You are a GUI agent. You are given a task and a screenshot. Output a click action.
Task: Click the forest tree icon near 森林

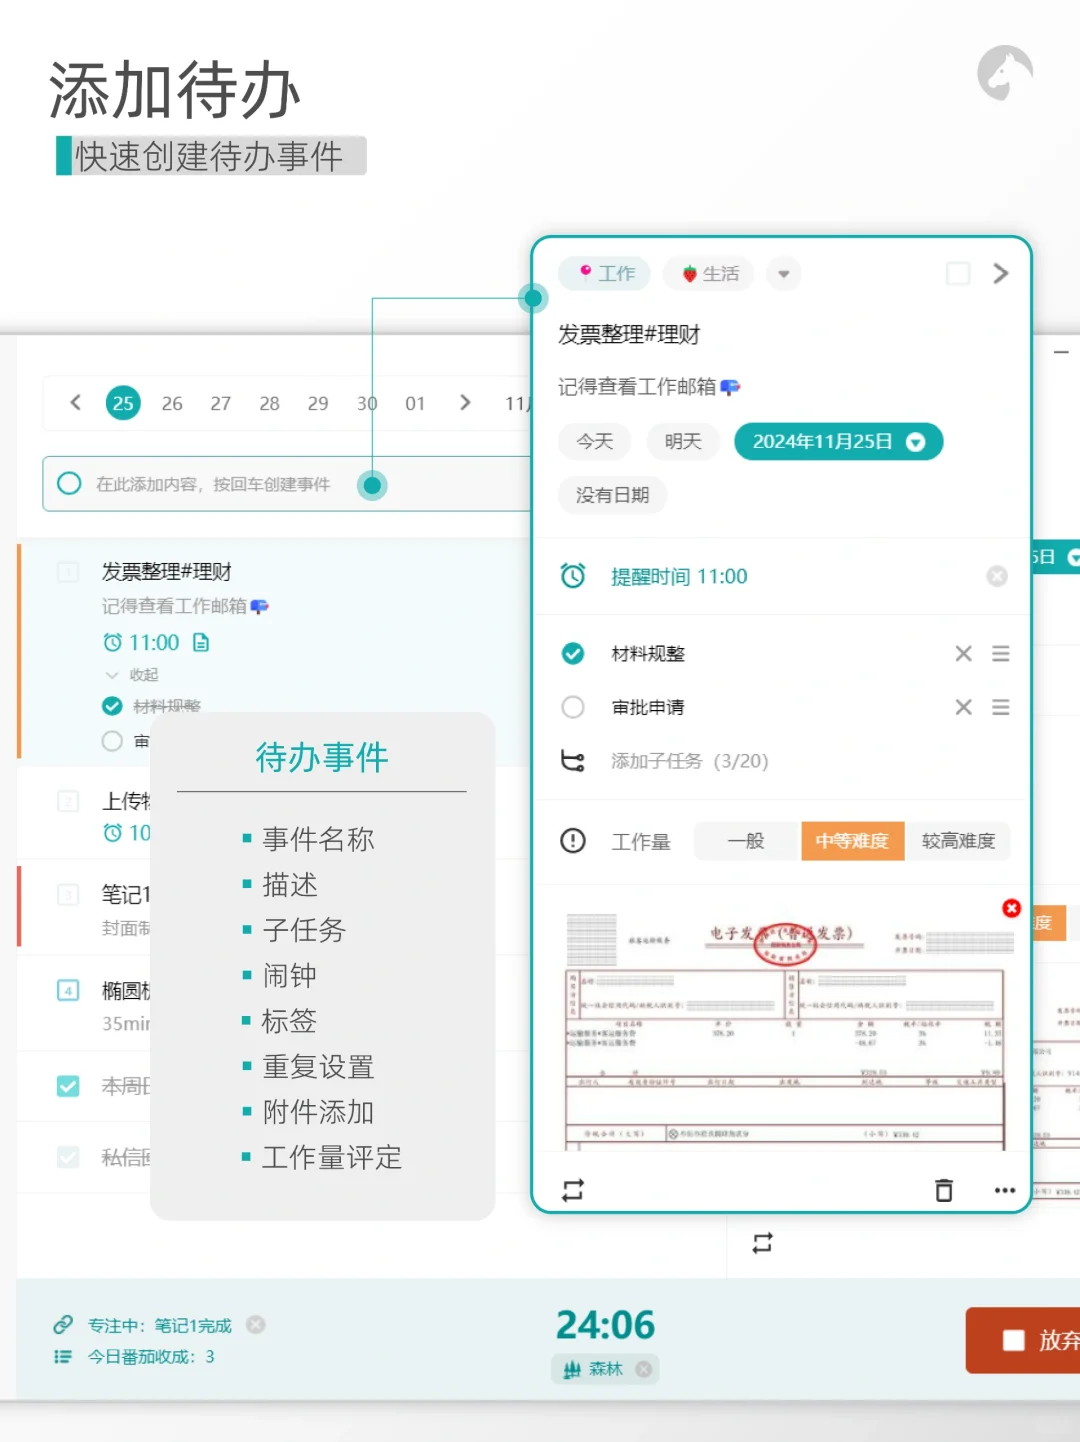[571, 1369]
